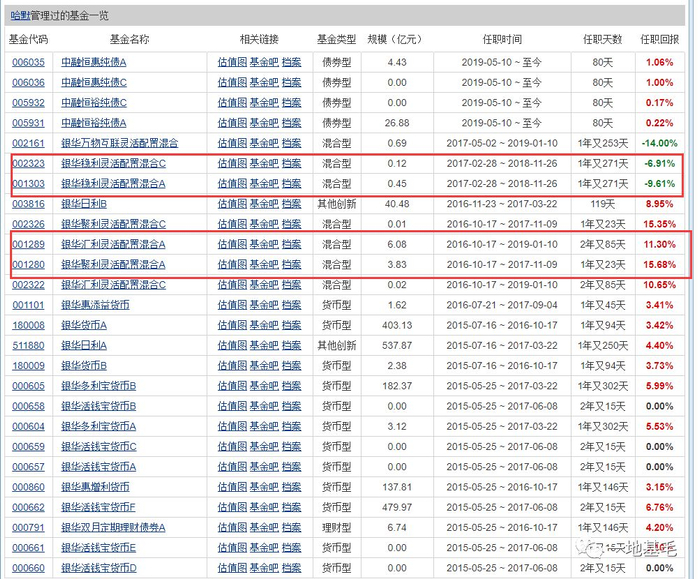Open fund 银华活钱宝货币D link
The height and width of the screenshot is (579, 700).
[x=99, y=568]
